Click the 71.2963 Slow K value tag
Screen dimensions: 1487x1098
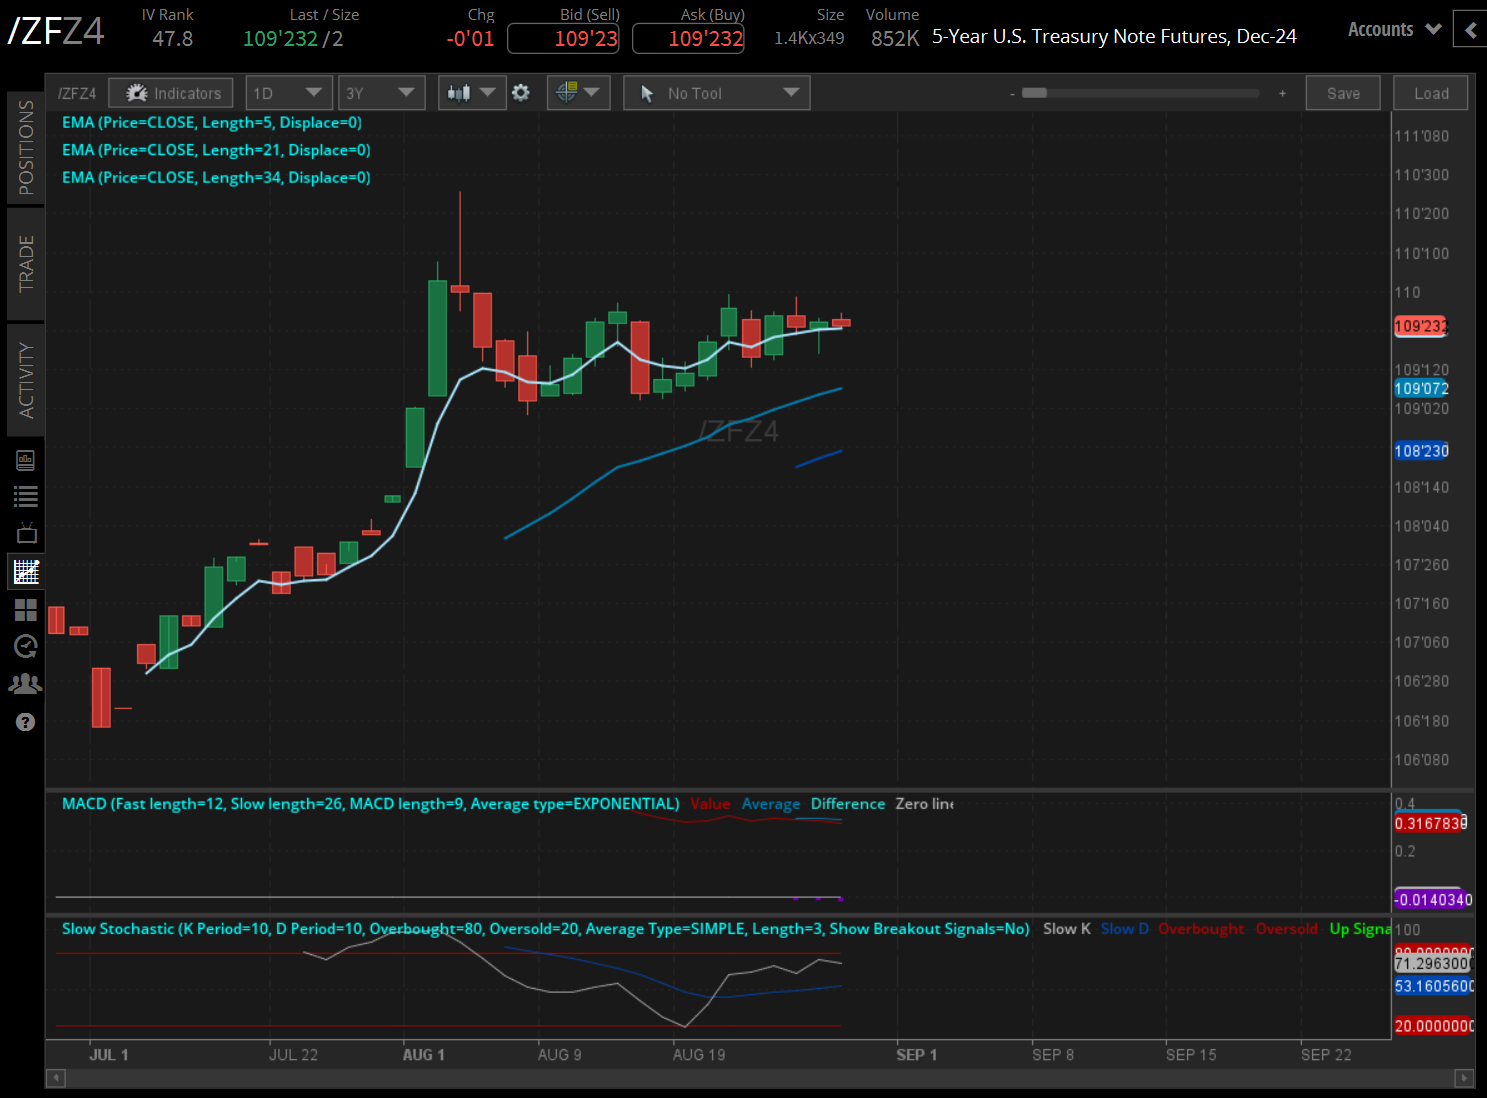[x=1434, y=963]
